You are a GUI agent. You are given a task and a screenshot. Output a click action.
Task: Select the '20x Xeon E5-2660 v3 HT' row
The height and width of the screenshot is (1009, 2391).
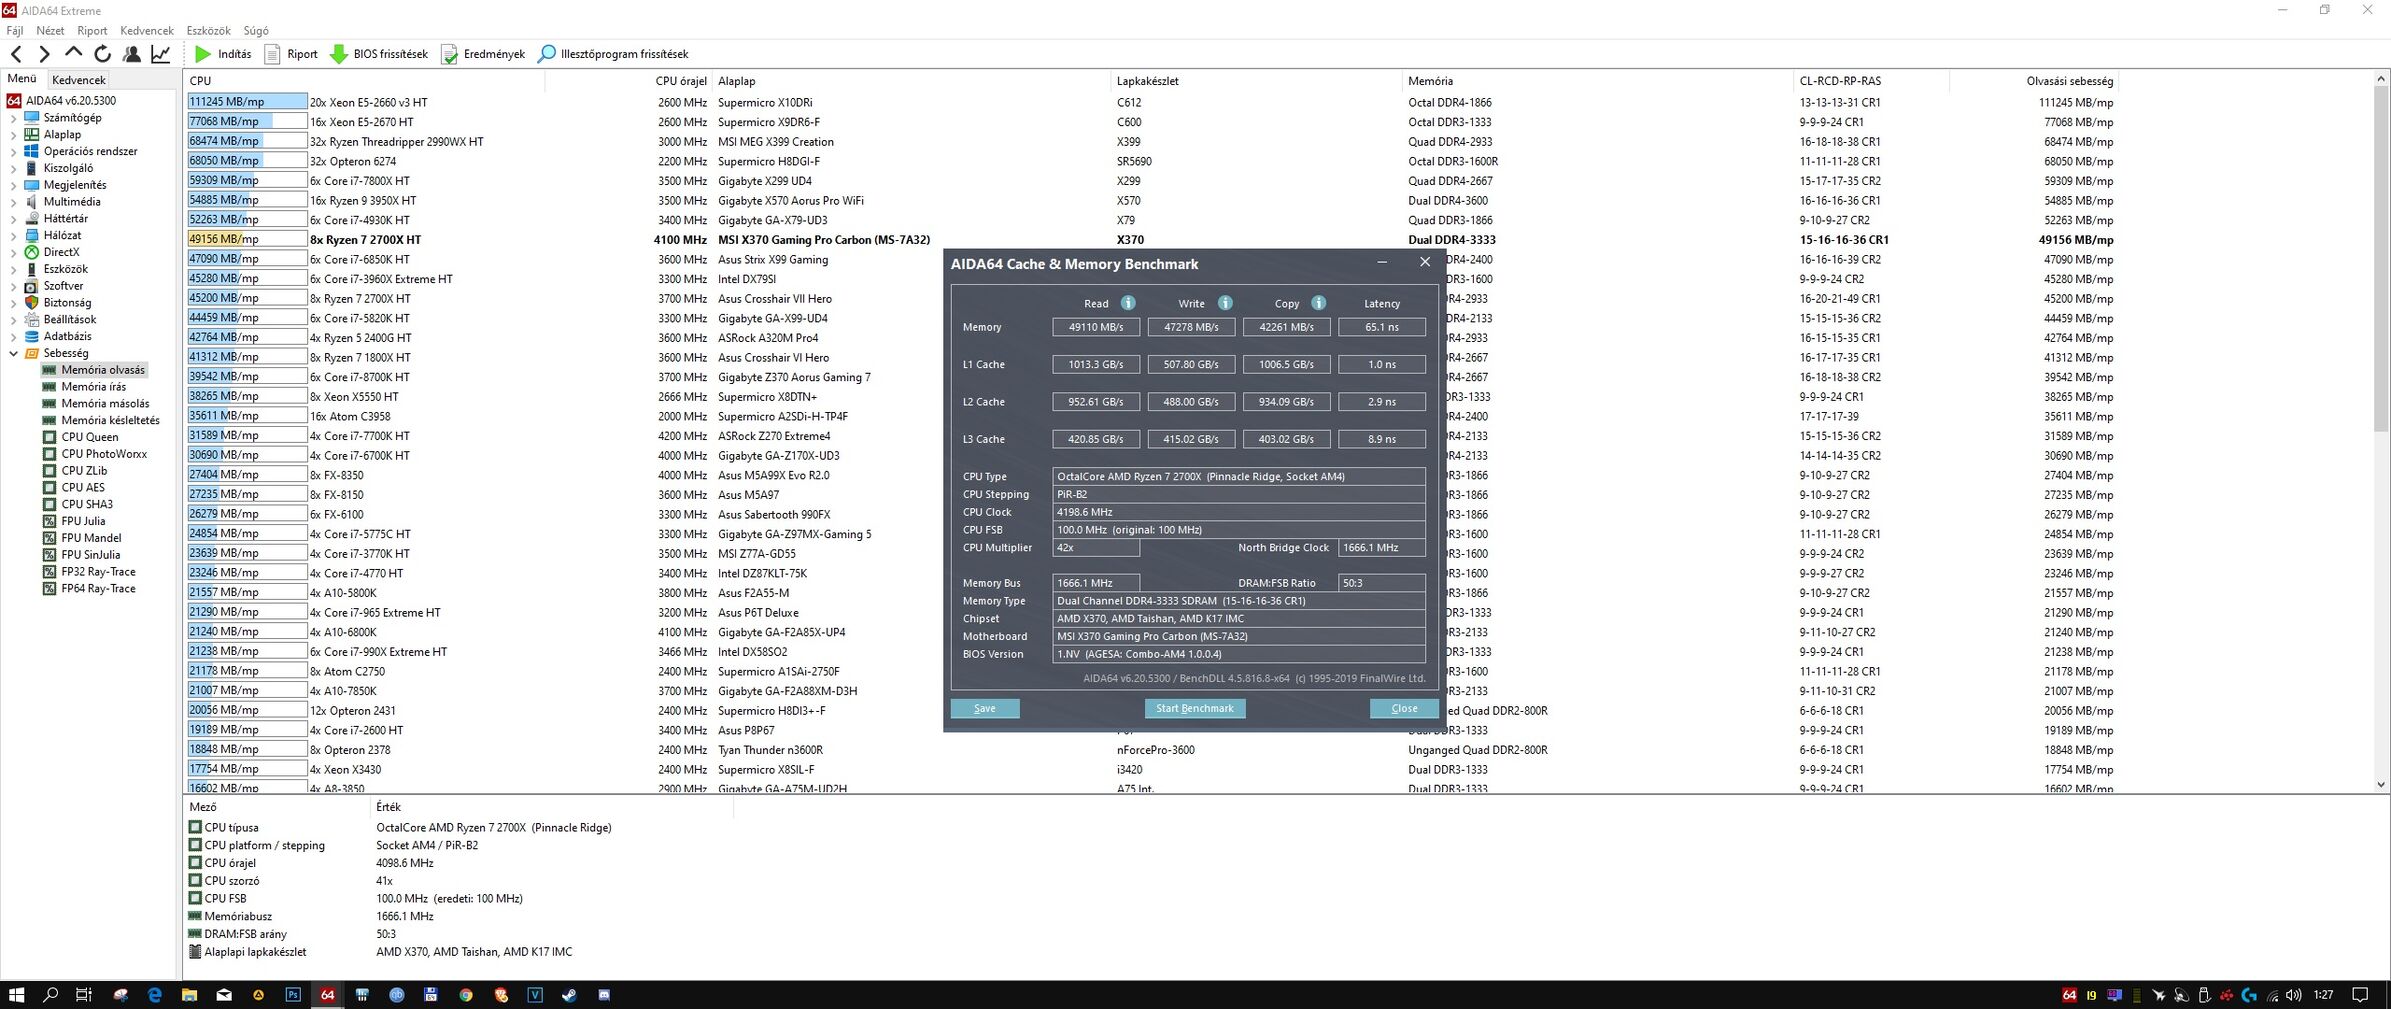coord(1150,102)
